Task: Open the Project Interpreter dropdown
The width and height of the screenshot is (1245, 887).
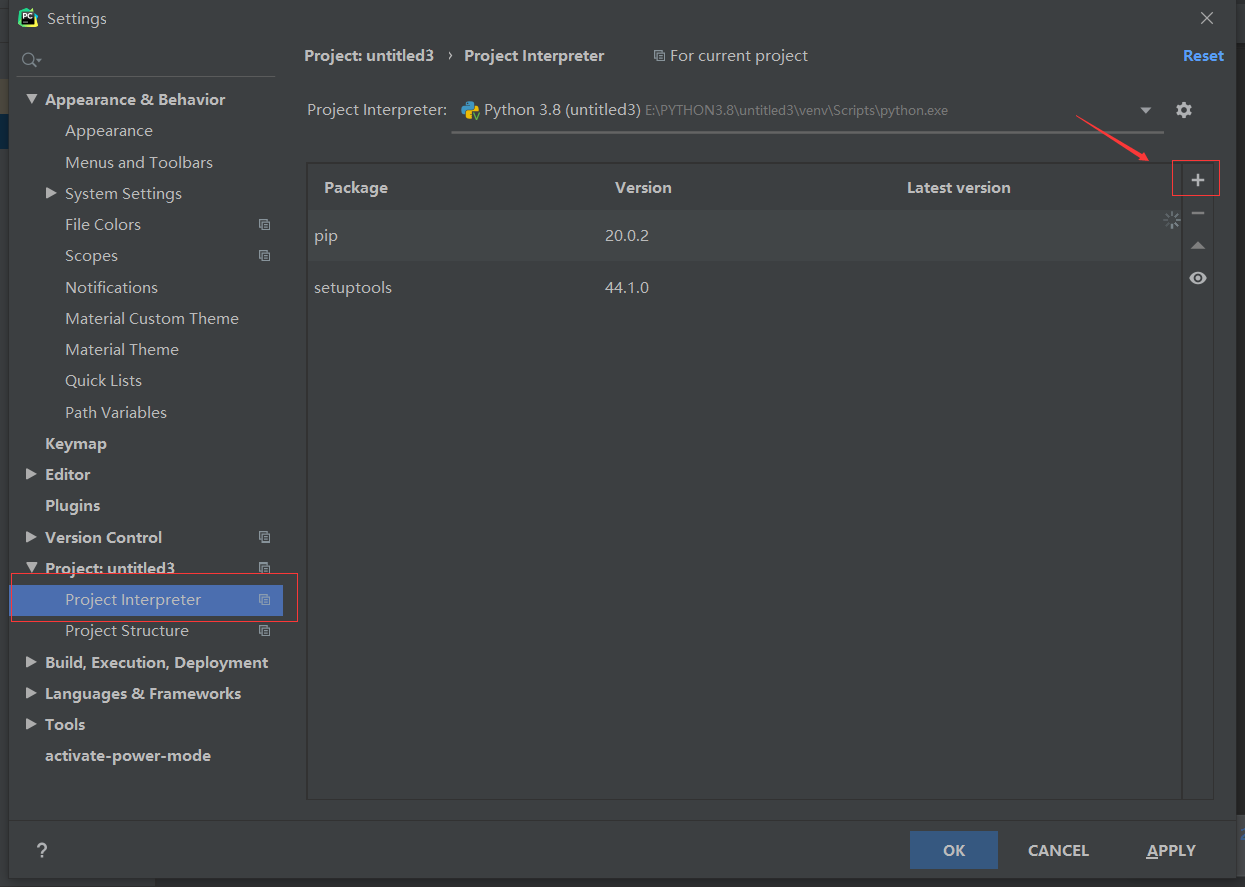Action: tap(807, 110)
